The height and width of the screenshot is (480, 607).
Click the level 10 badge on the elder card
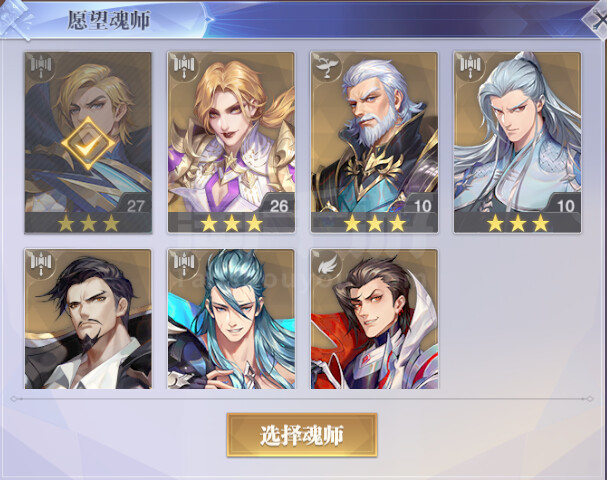[x=421, y=206]
